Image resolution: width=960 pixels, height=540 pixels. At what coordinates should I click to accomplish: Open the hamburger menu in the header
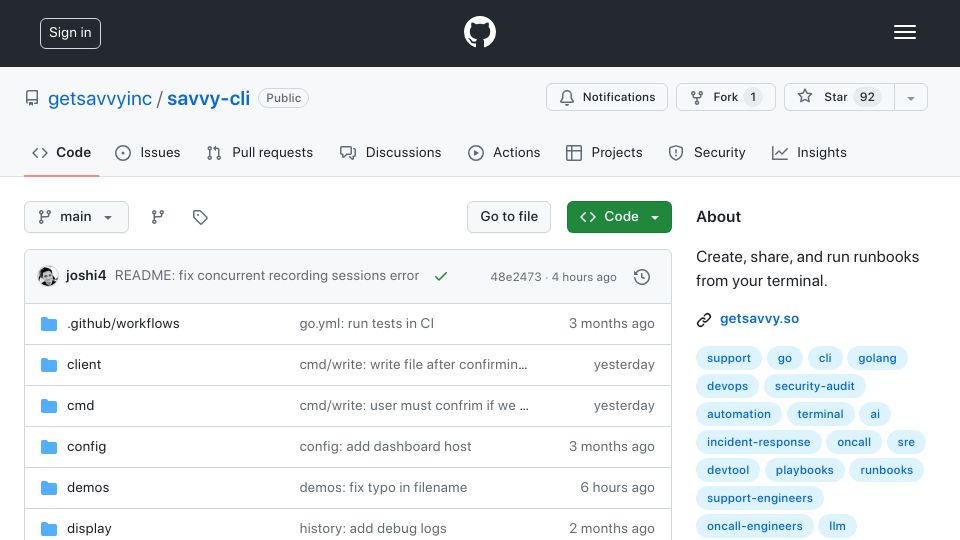click(904, 32)
